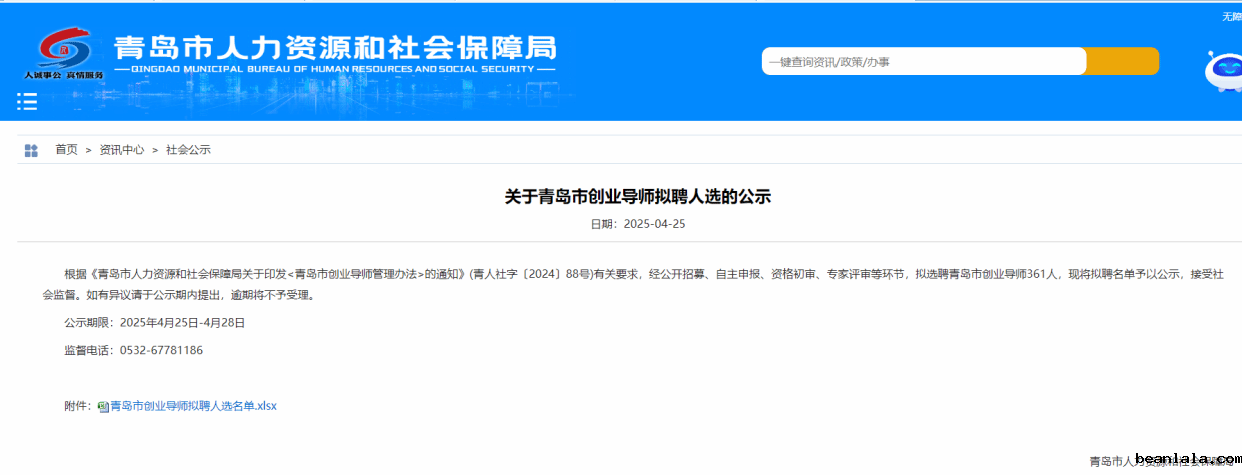
Task: Download 青岛市创业导师拟聘人选名单.xlsx attachment
Action: pyautogui.click(x=192, y=406)
